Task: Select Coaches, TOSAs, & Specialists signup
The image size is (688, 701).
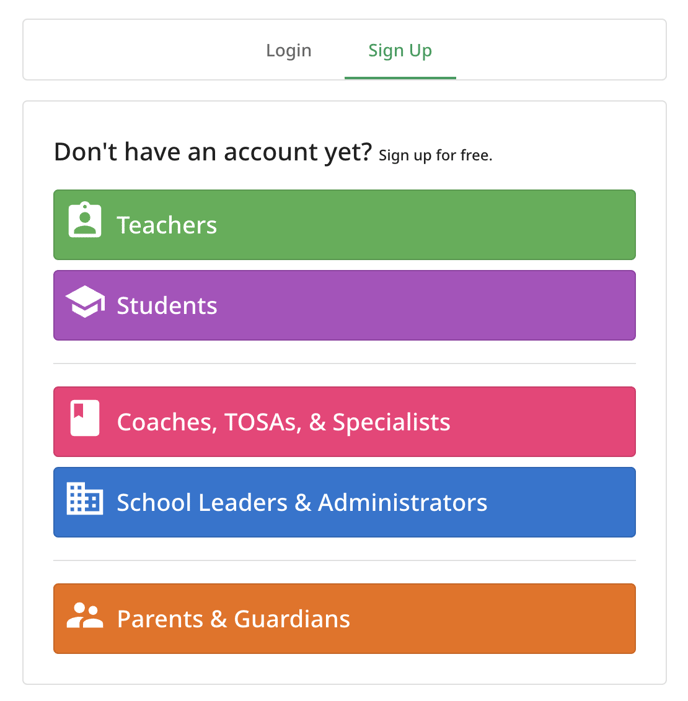Action: pyautogui.click(x=344, y=422)
